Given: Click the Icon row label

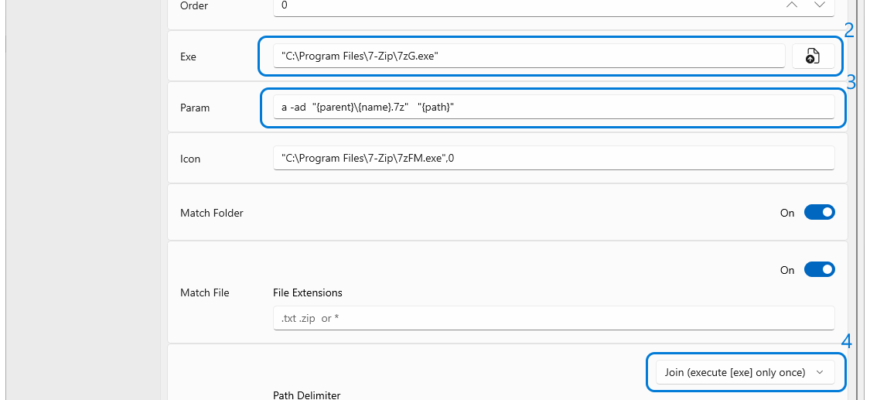Looking at the screenshot, I should tap(190, 159).
